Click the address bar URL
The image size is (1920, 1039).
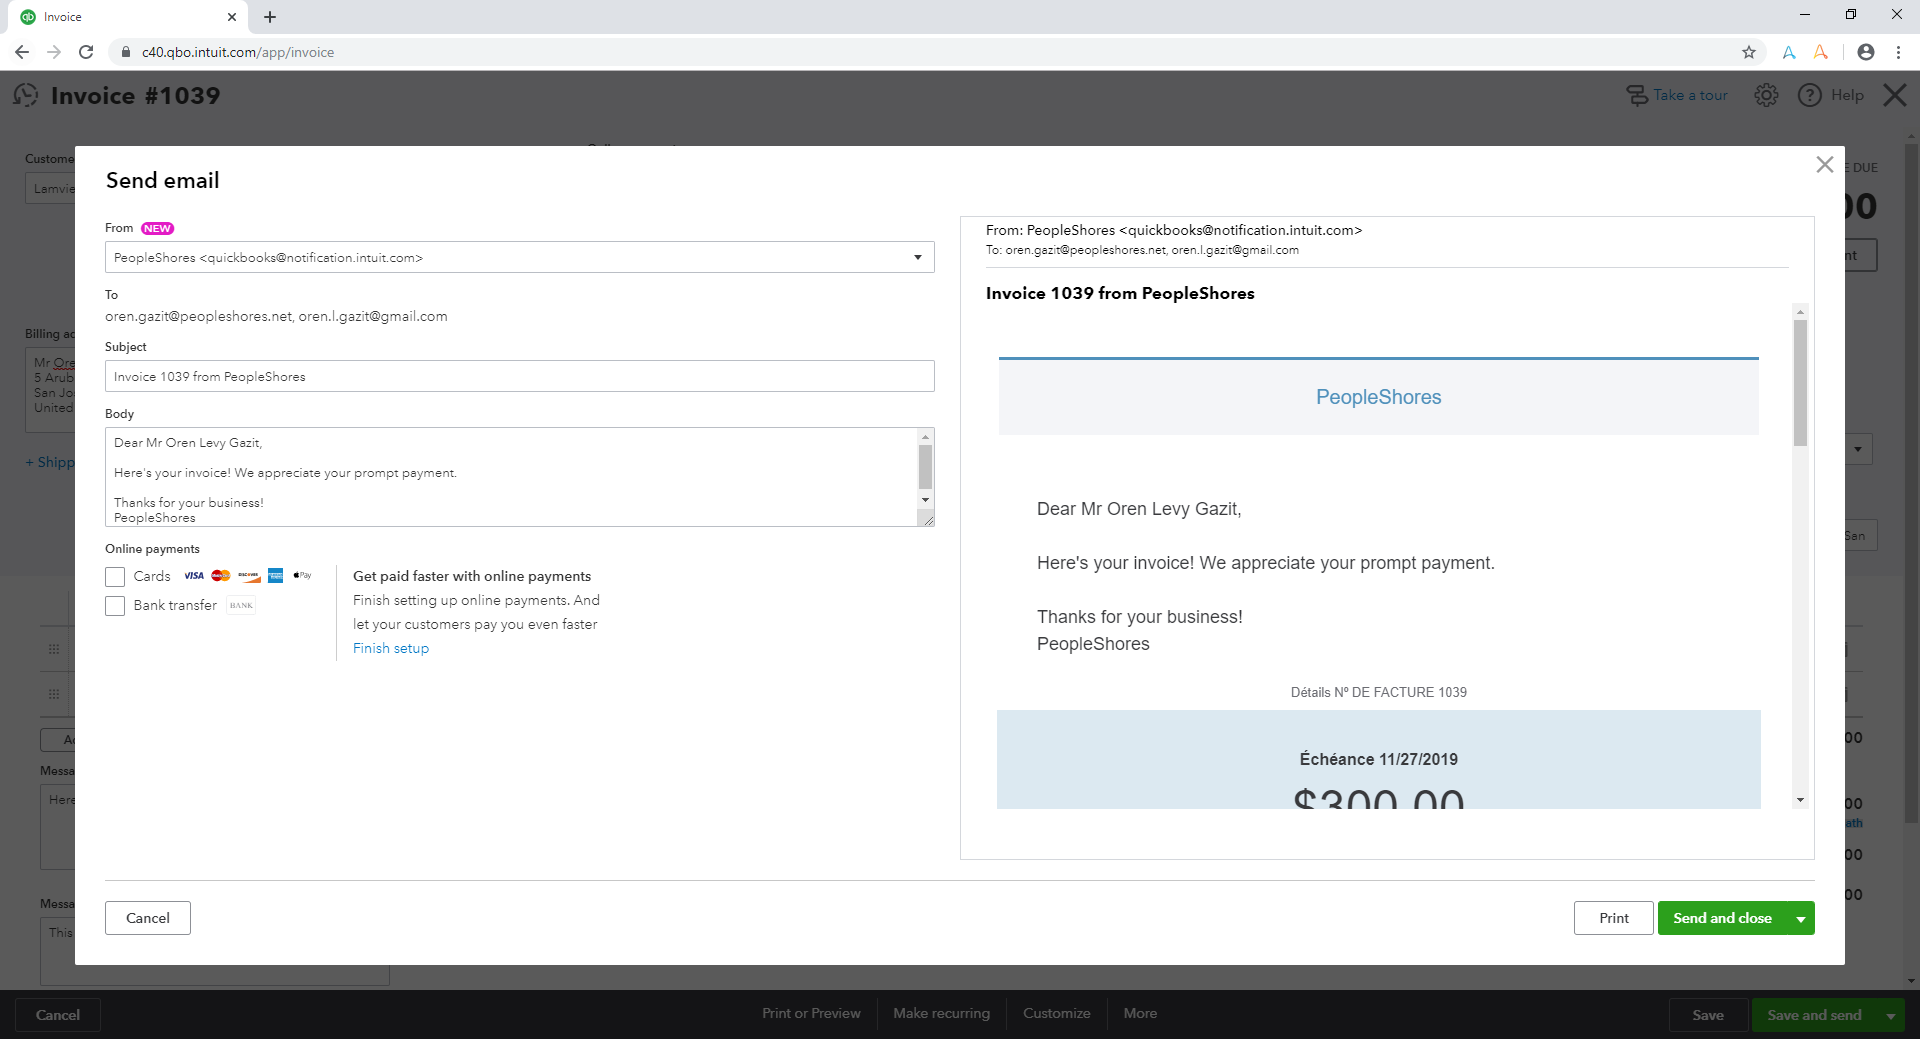pyautogui.click(x=238, y=52)
